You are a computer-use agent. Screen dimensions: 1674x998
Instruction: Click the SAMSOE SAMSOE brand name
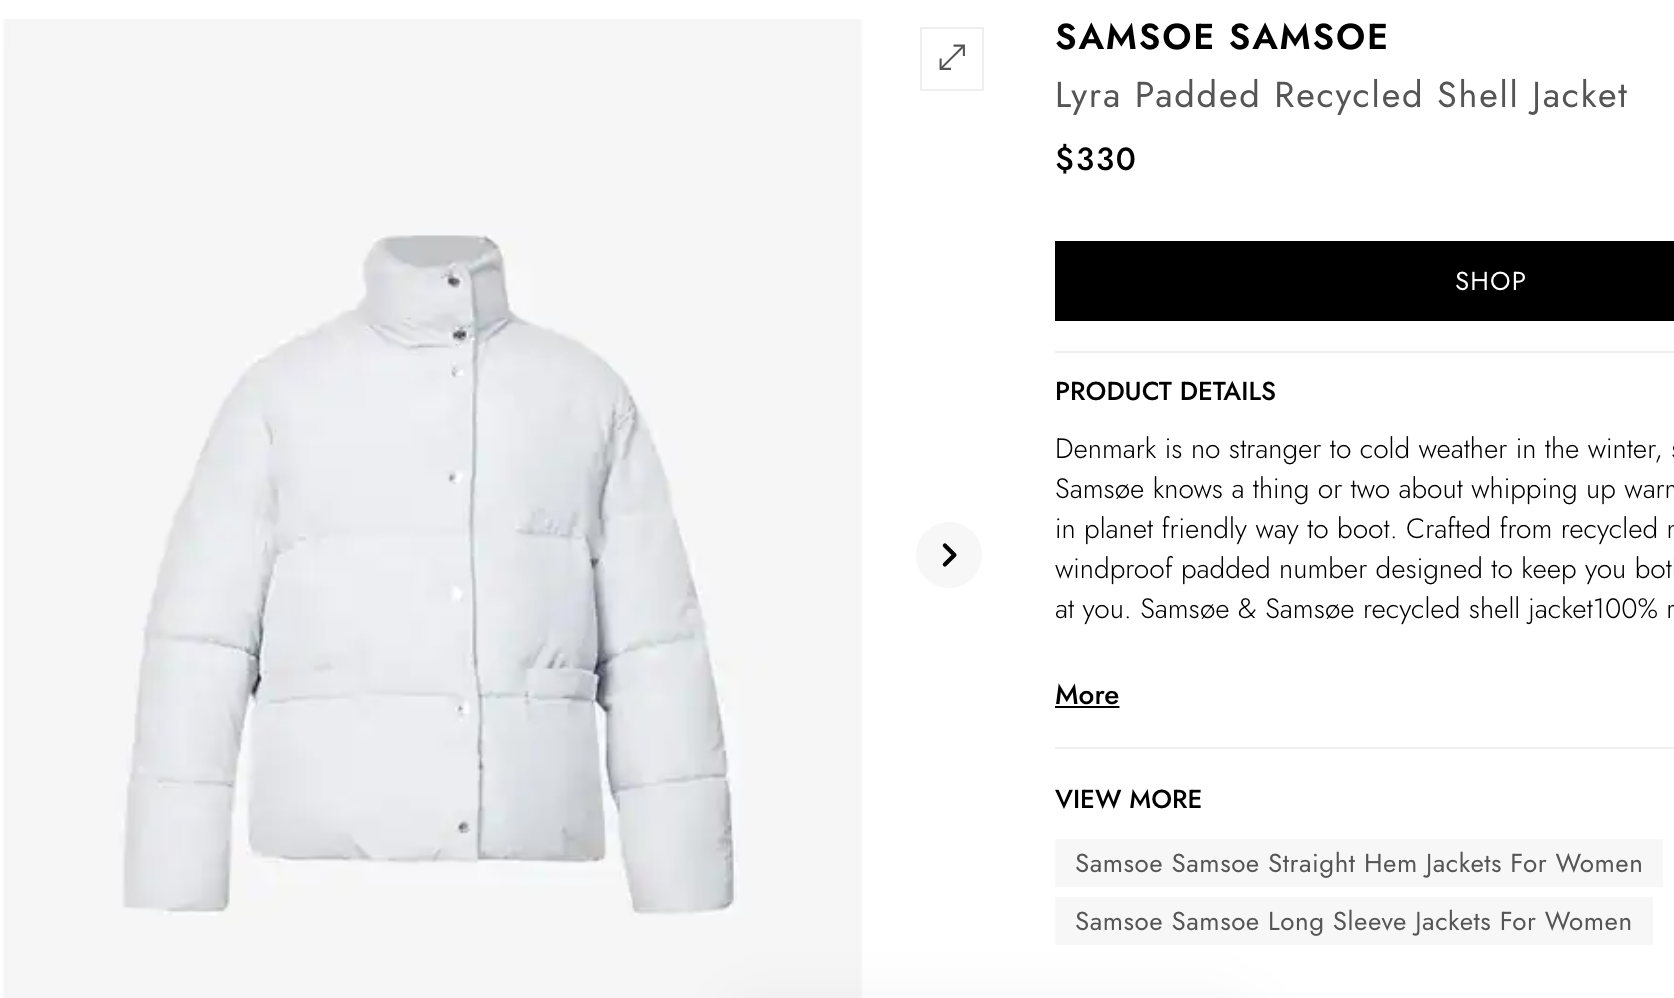1221,38
